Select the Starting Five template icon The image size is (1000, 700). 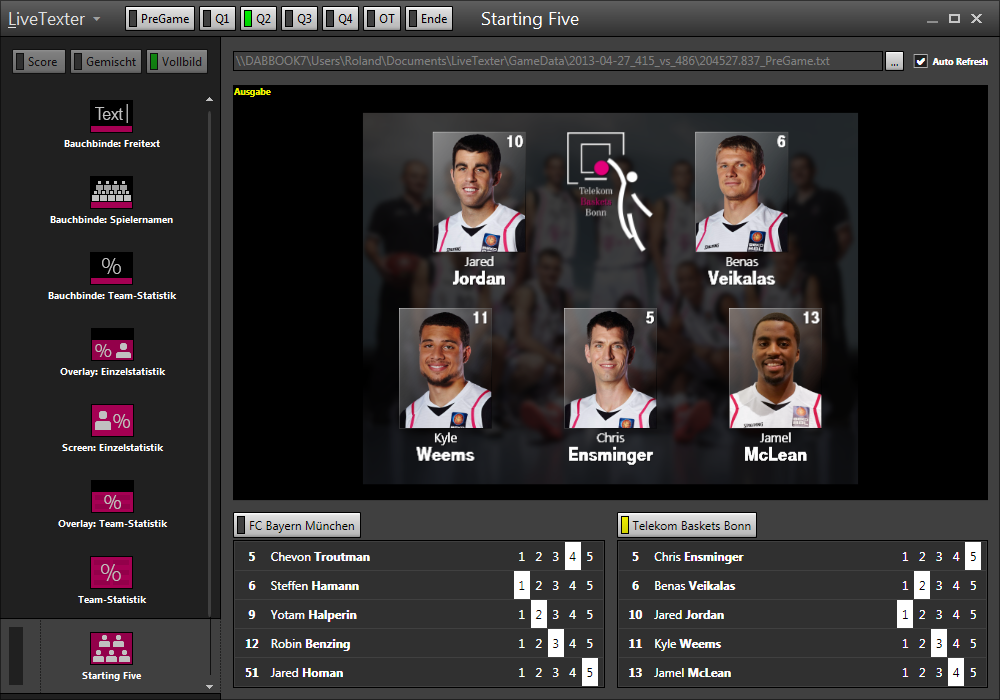(112, 648)
